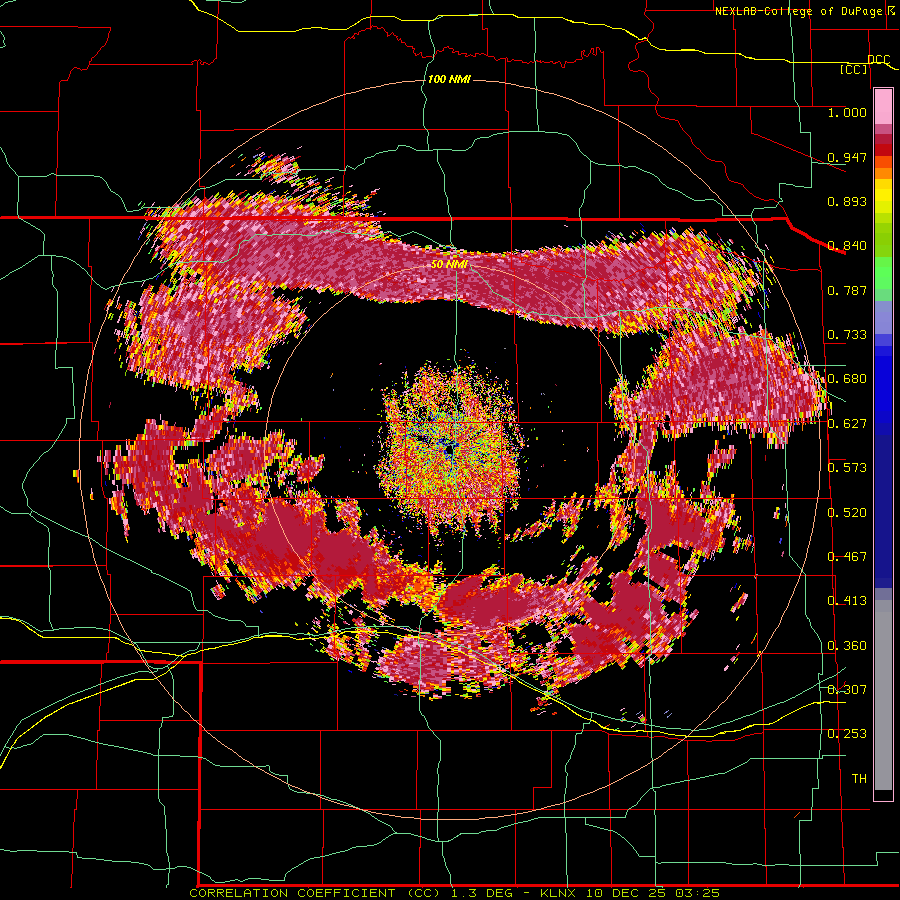This screenshot has height=900, width=900.
Task: Select the 0.947 scale value
Action: 847,157
